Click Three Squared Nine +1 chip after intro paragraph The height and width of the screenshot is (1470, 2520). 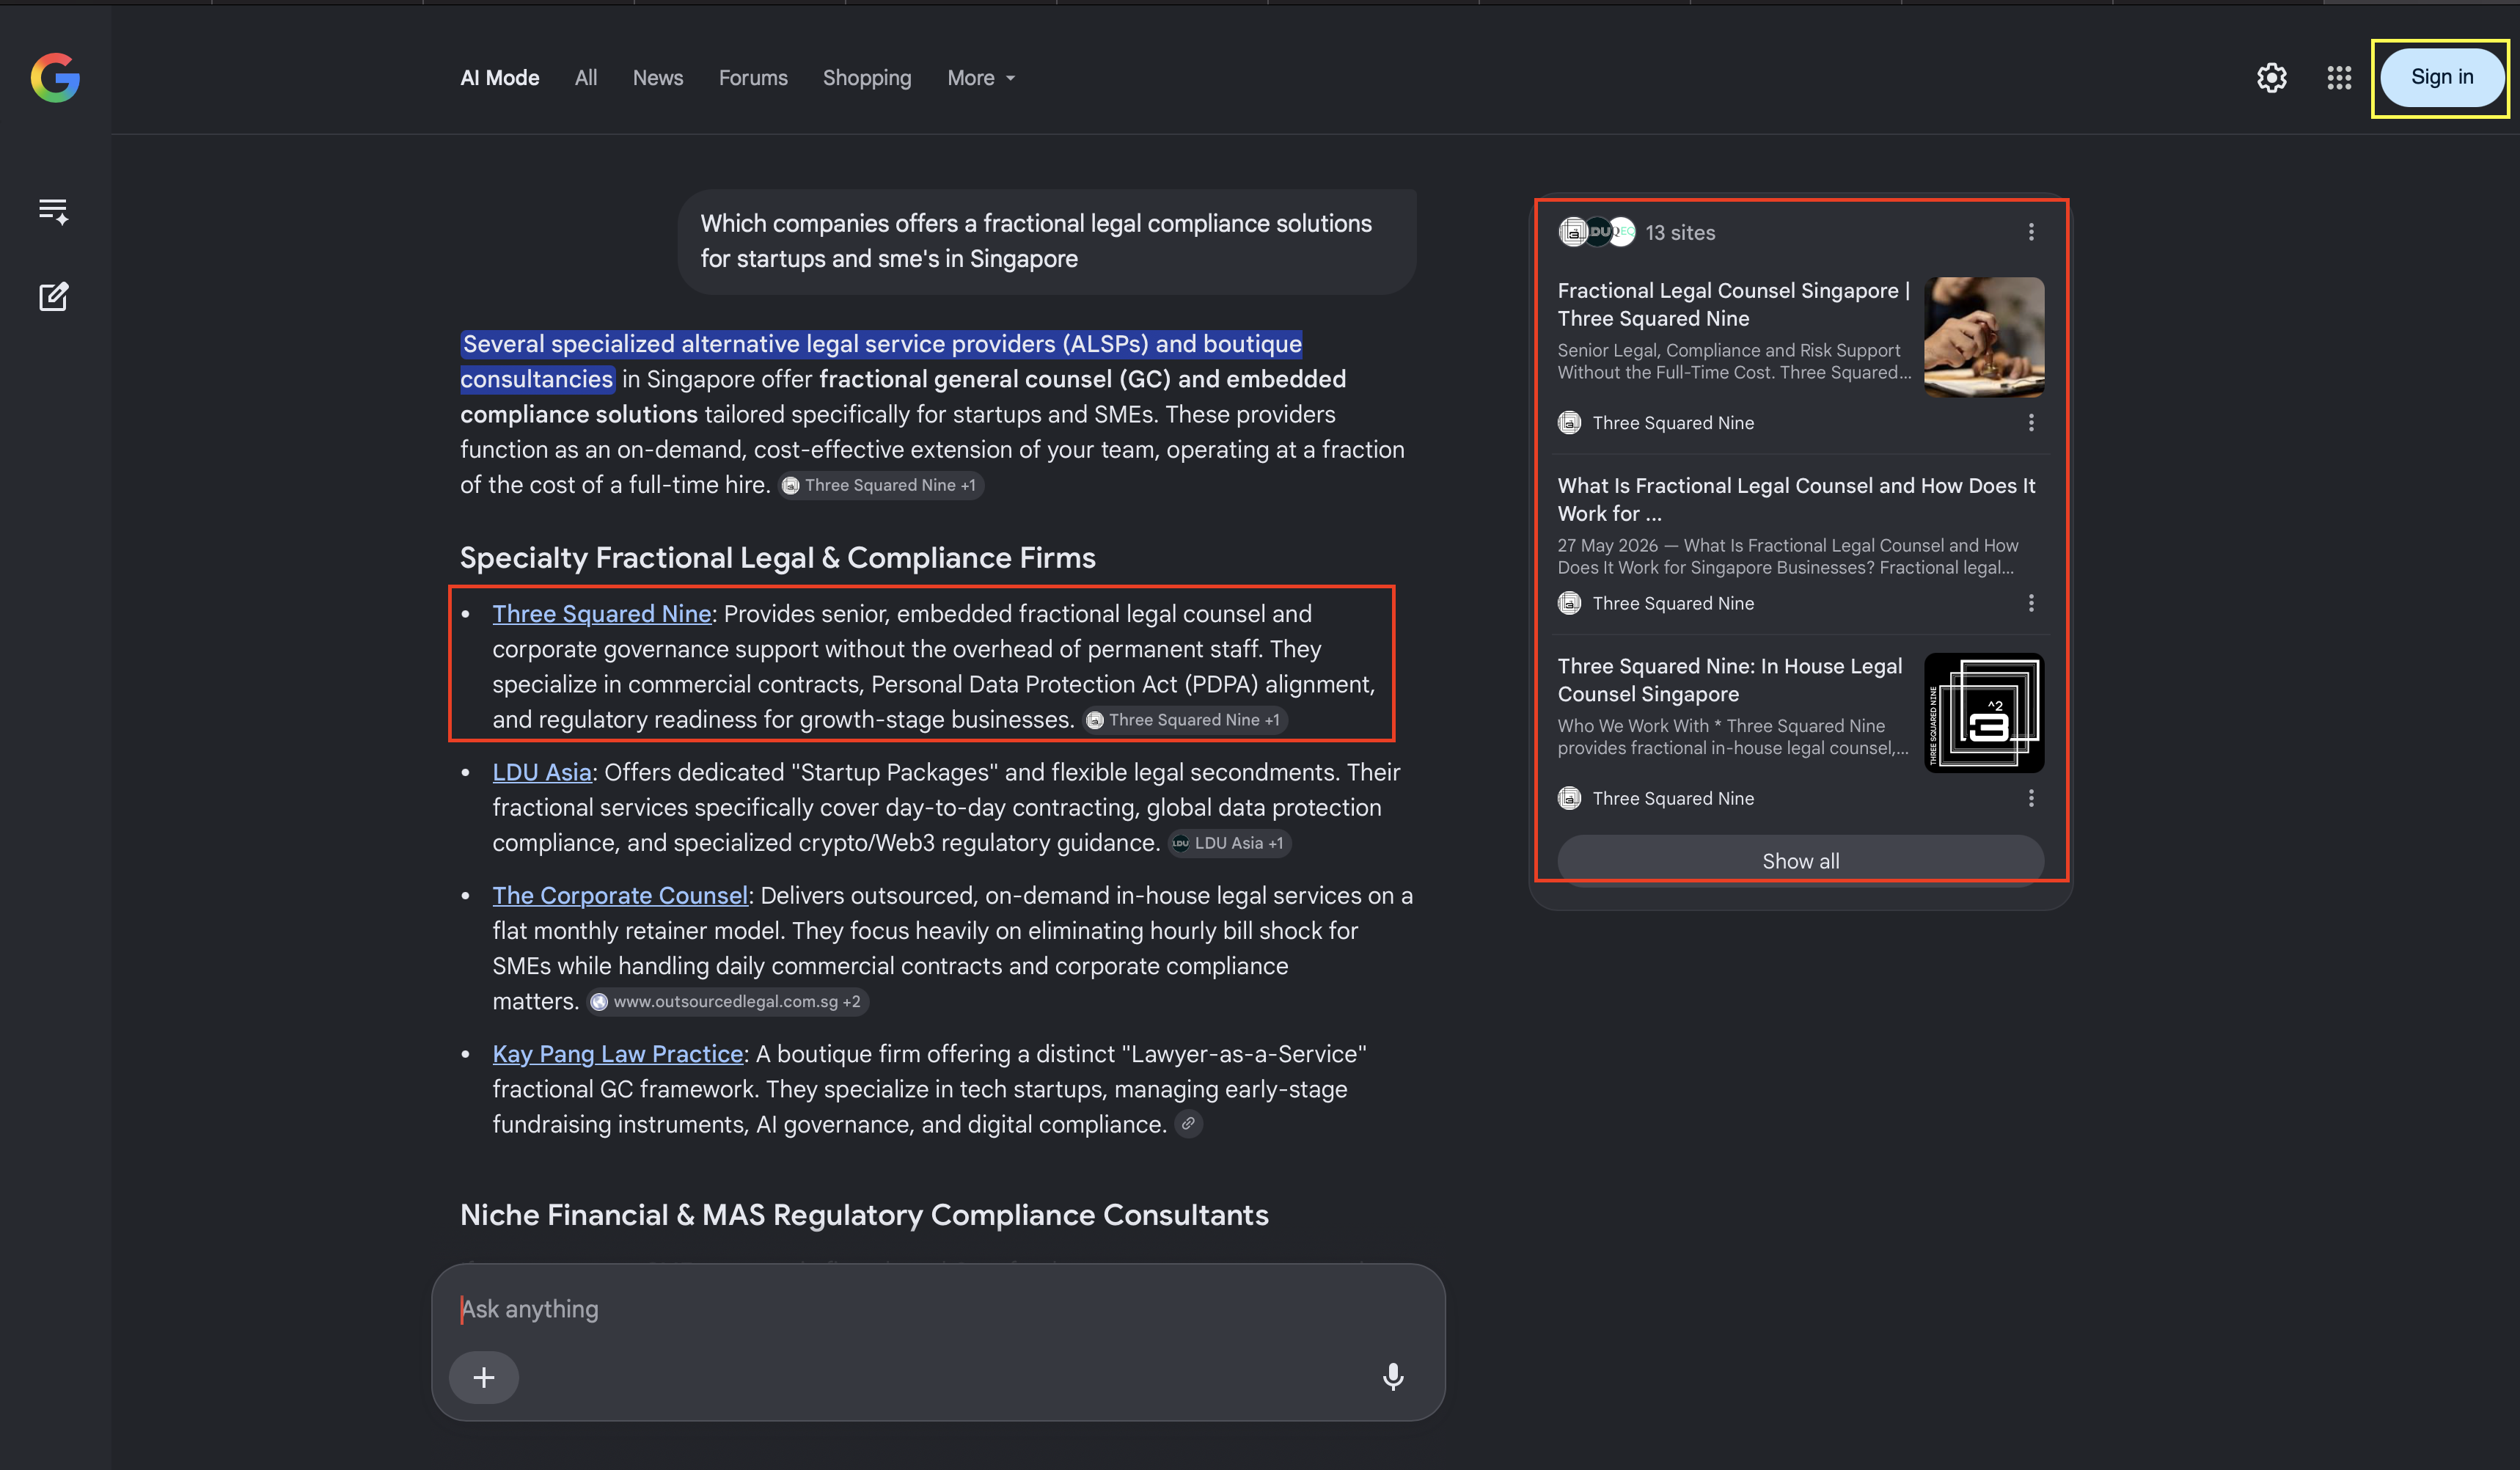point(881,485)
